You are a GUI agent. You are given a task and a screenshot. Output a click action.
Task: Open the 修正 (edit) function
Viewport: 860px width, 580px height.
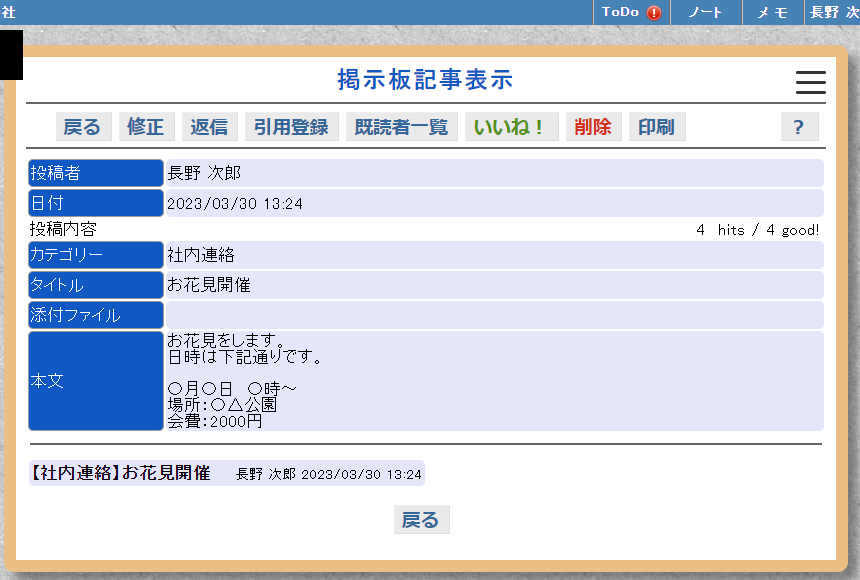click(144, 126)
